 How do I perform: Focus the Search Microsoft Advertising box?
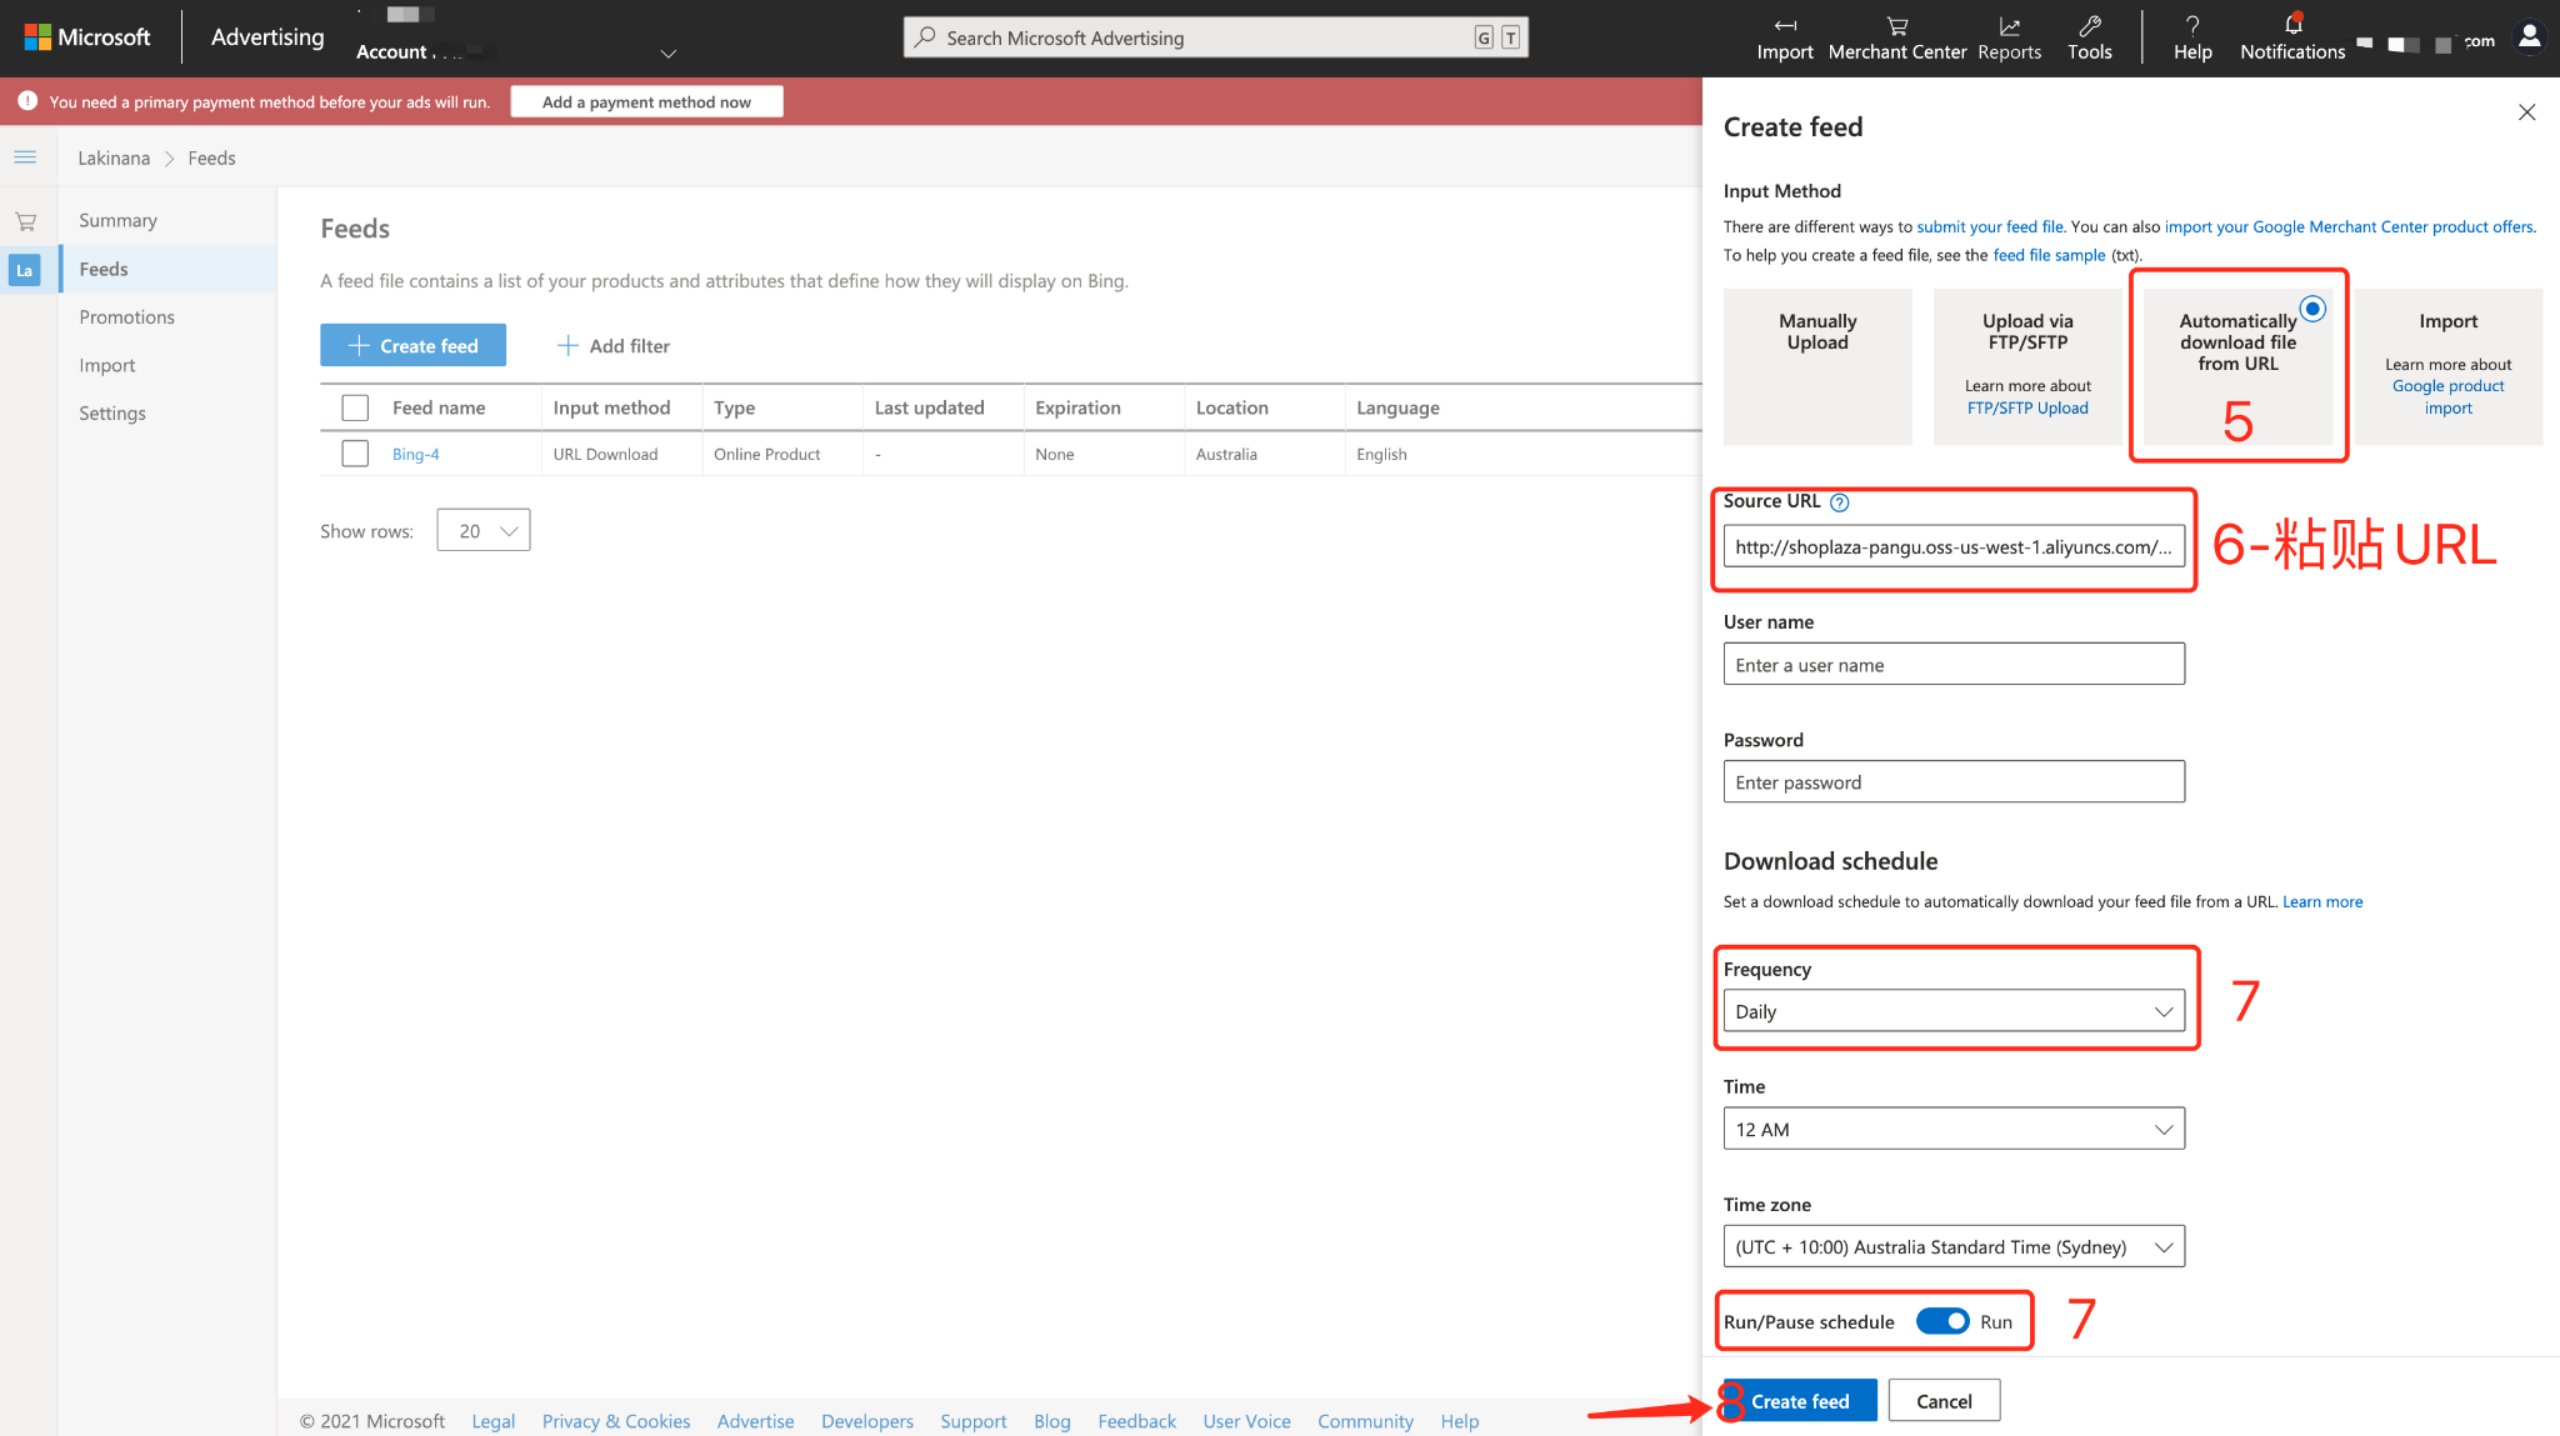pos(1215,38)
